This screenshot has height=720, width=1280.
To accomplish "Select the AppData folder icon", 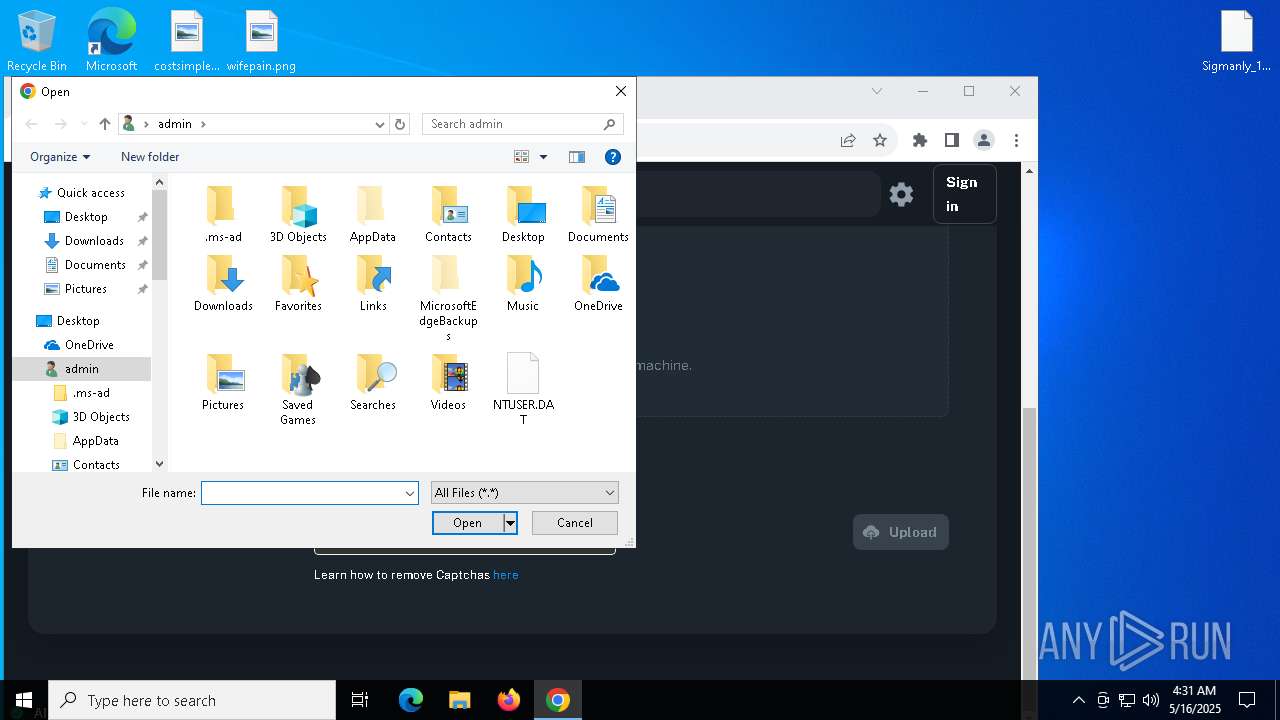I will pos(373,214).
